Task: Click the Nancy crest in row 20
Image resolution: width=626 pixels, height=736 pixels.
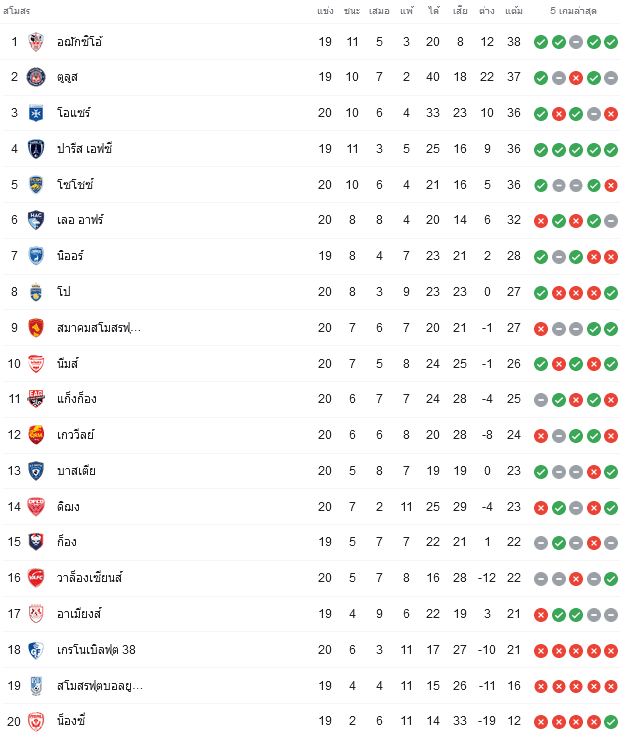Action: (x=36, y=721)
